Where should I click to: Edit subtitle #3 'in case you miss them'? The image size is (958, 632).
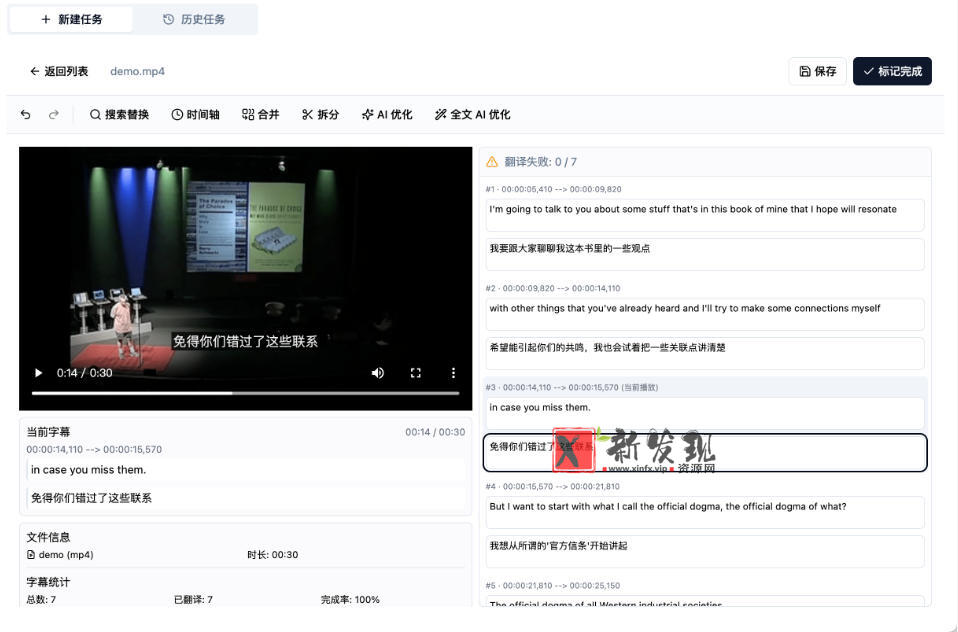coord(704,413)
